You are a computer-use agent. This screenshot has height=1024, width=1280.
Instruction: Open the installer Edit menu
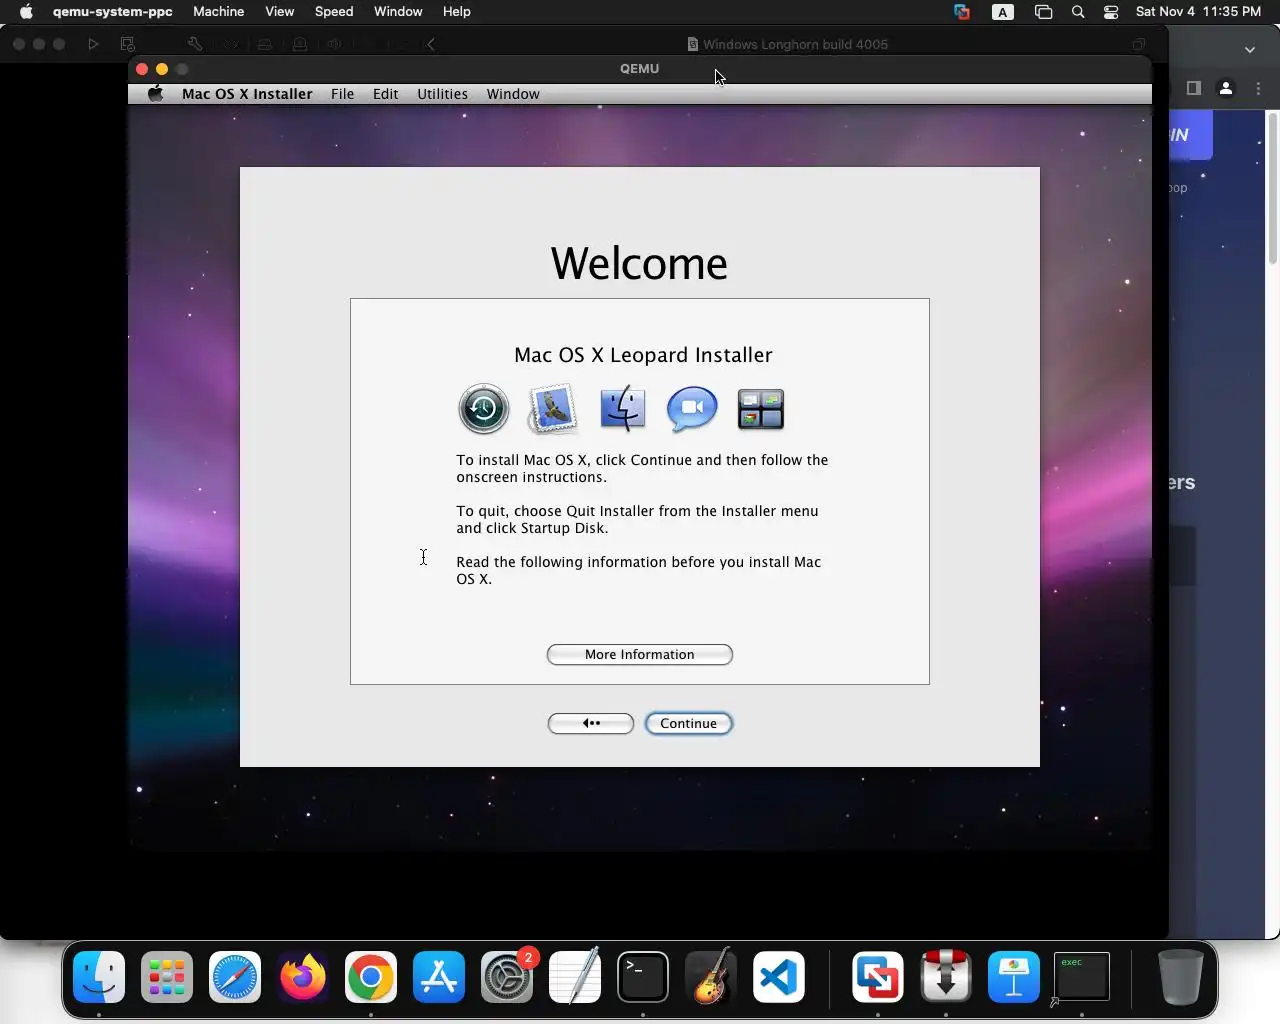coord(385,94)
